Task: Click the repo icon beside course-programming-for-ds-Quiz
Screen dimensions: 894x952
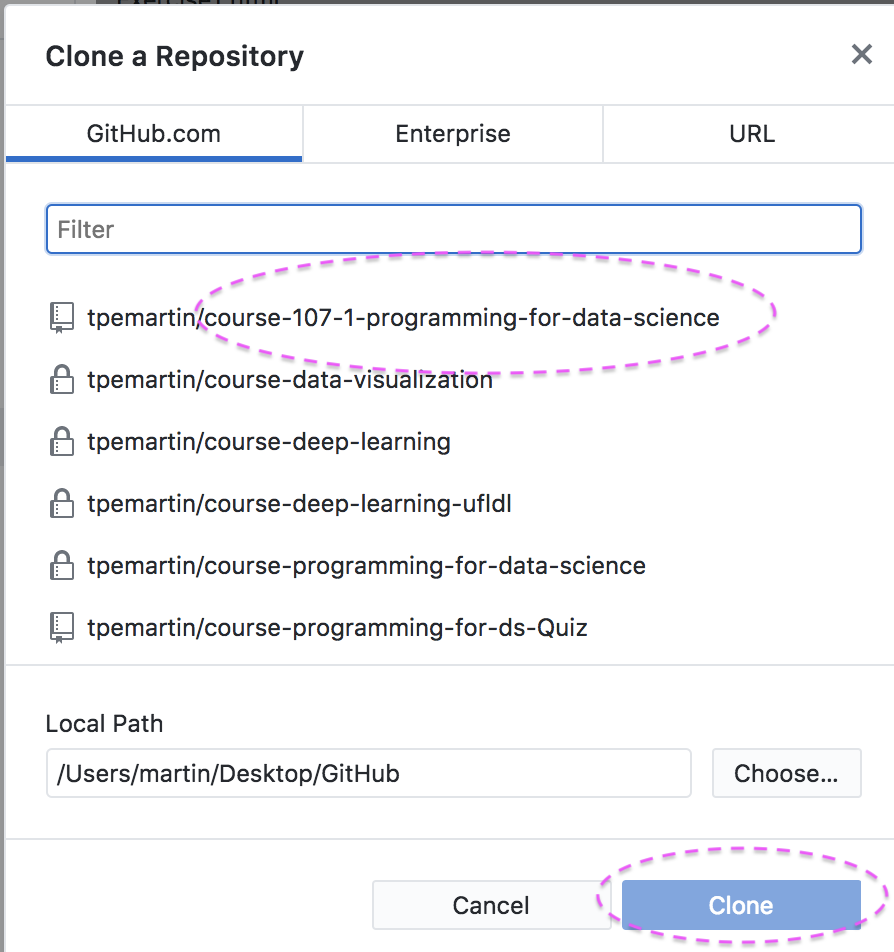Action: coord(61,628)
